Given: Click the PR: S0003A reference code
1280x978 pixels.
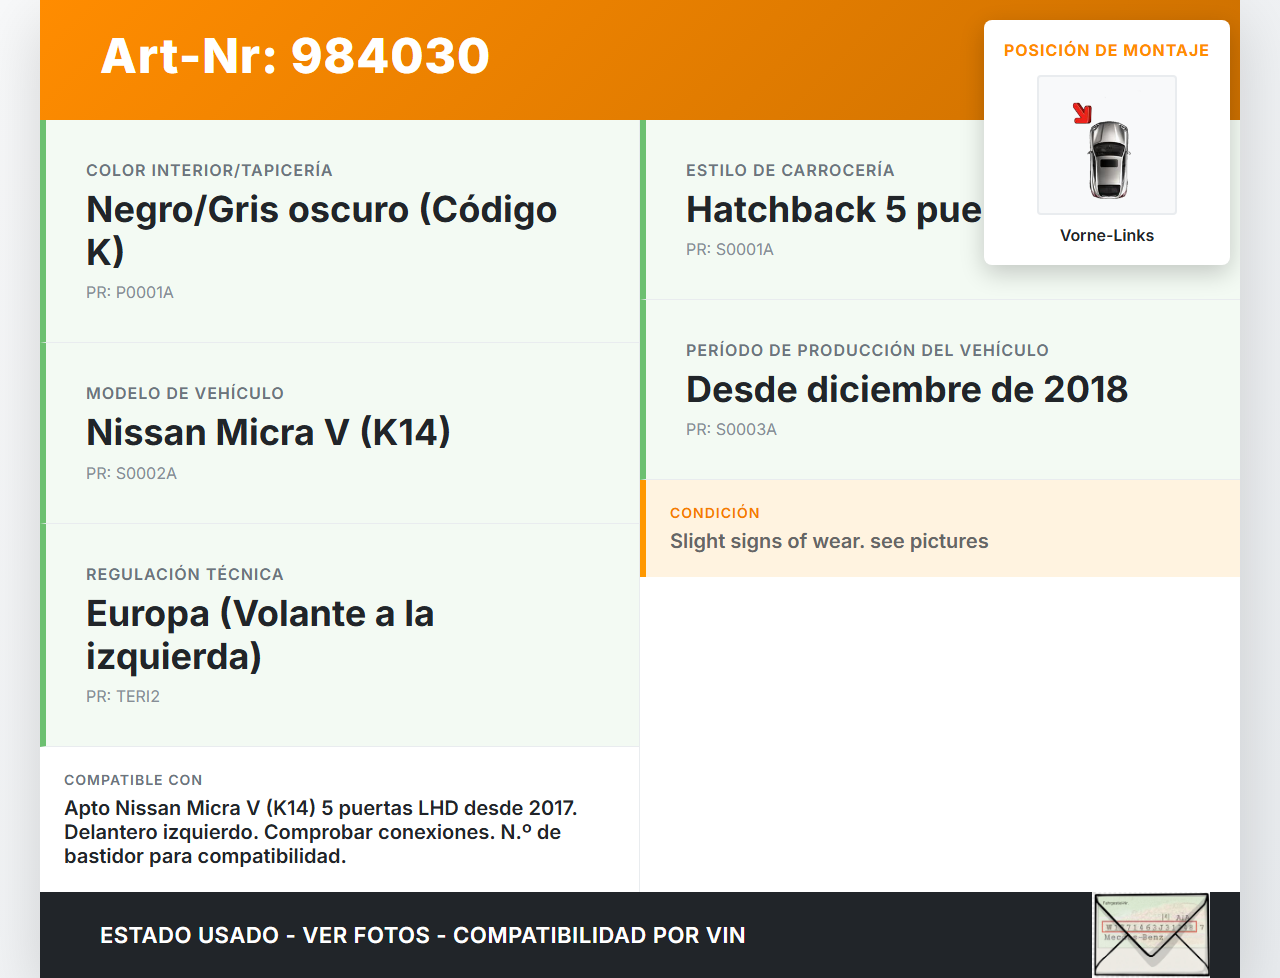Looking at the screenshot, I should pyautogui.click(x=731, y=429).
